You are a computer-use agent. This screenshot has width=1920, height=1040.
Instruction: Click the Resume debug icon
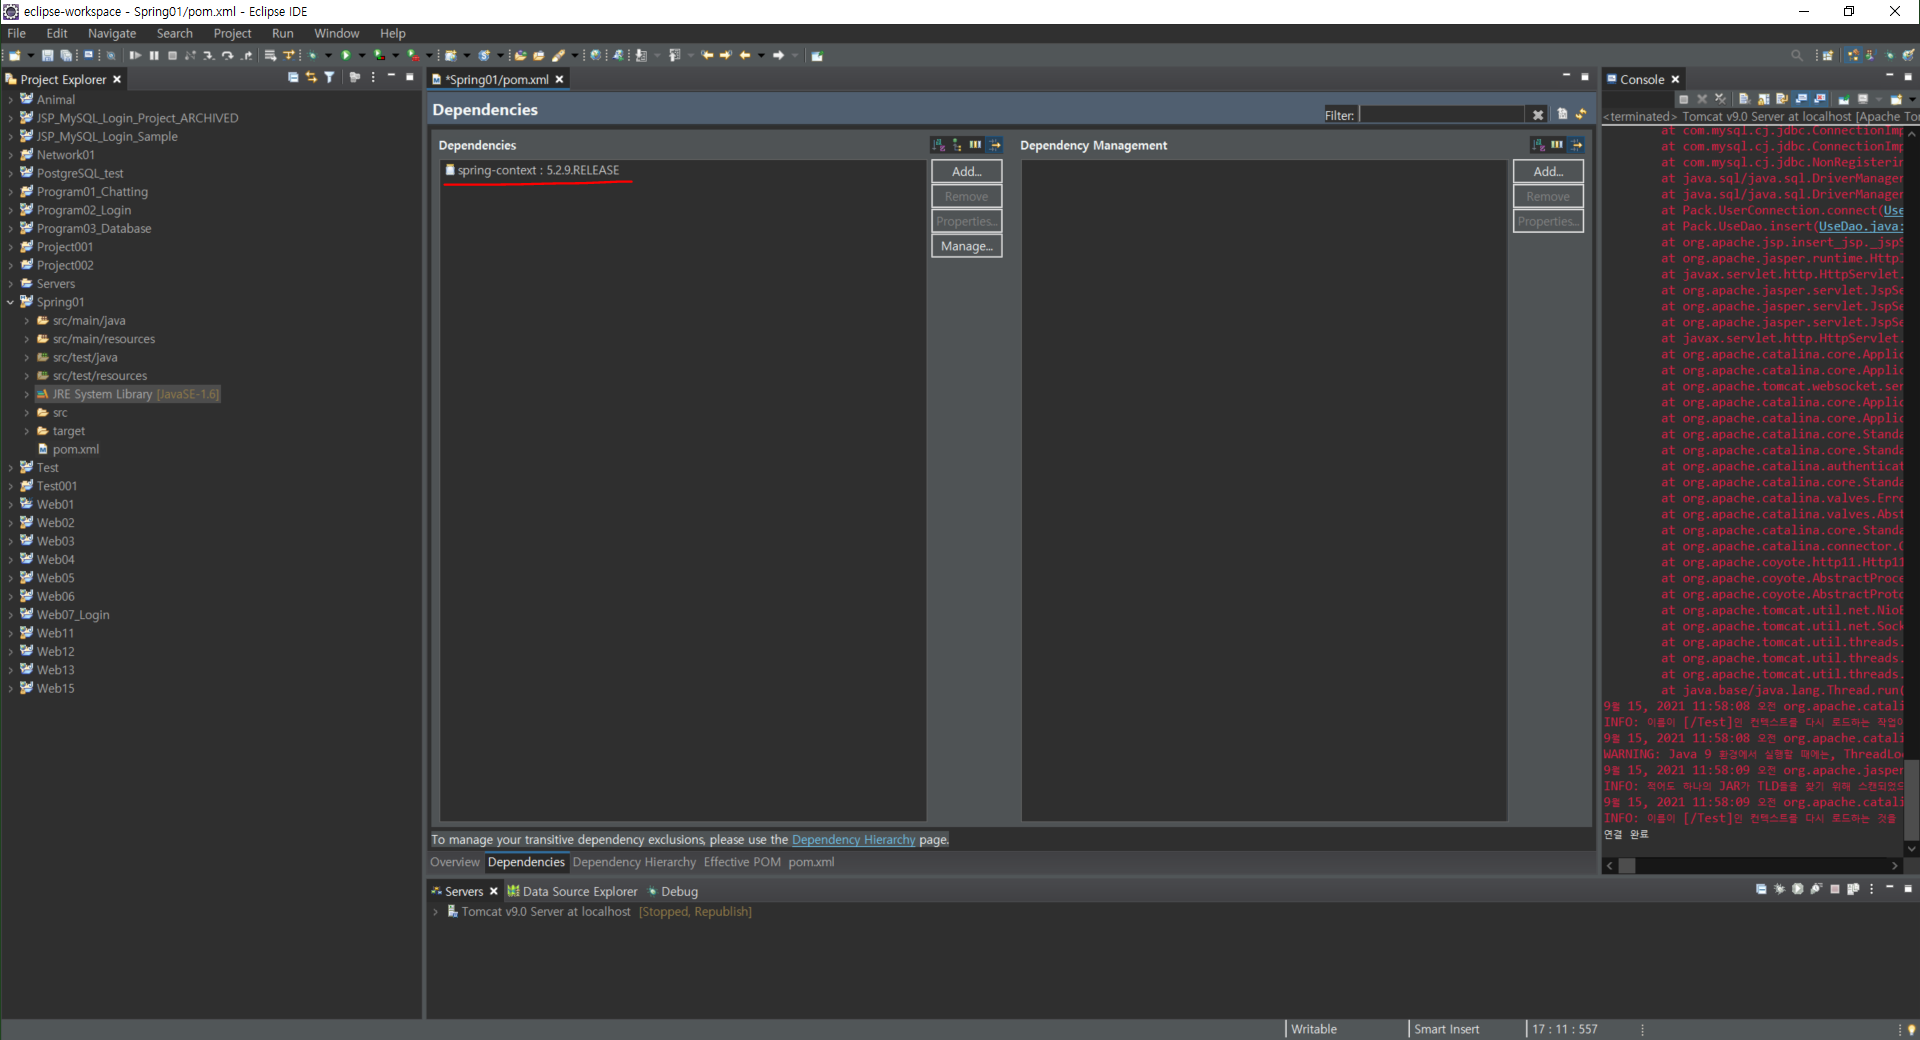[135, 56]
